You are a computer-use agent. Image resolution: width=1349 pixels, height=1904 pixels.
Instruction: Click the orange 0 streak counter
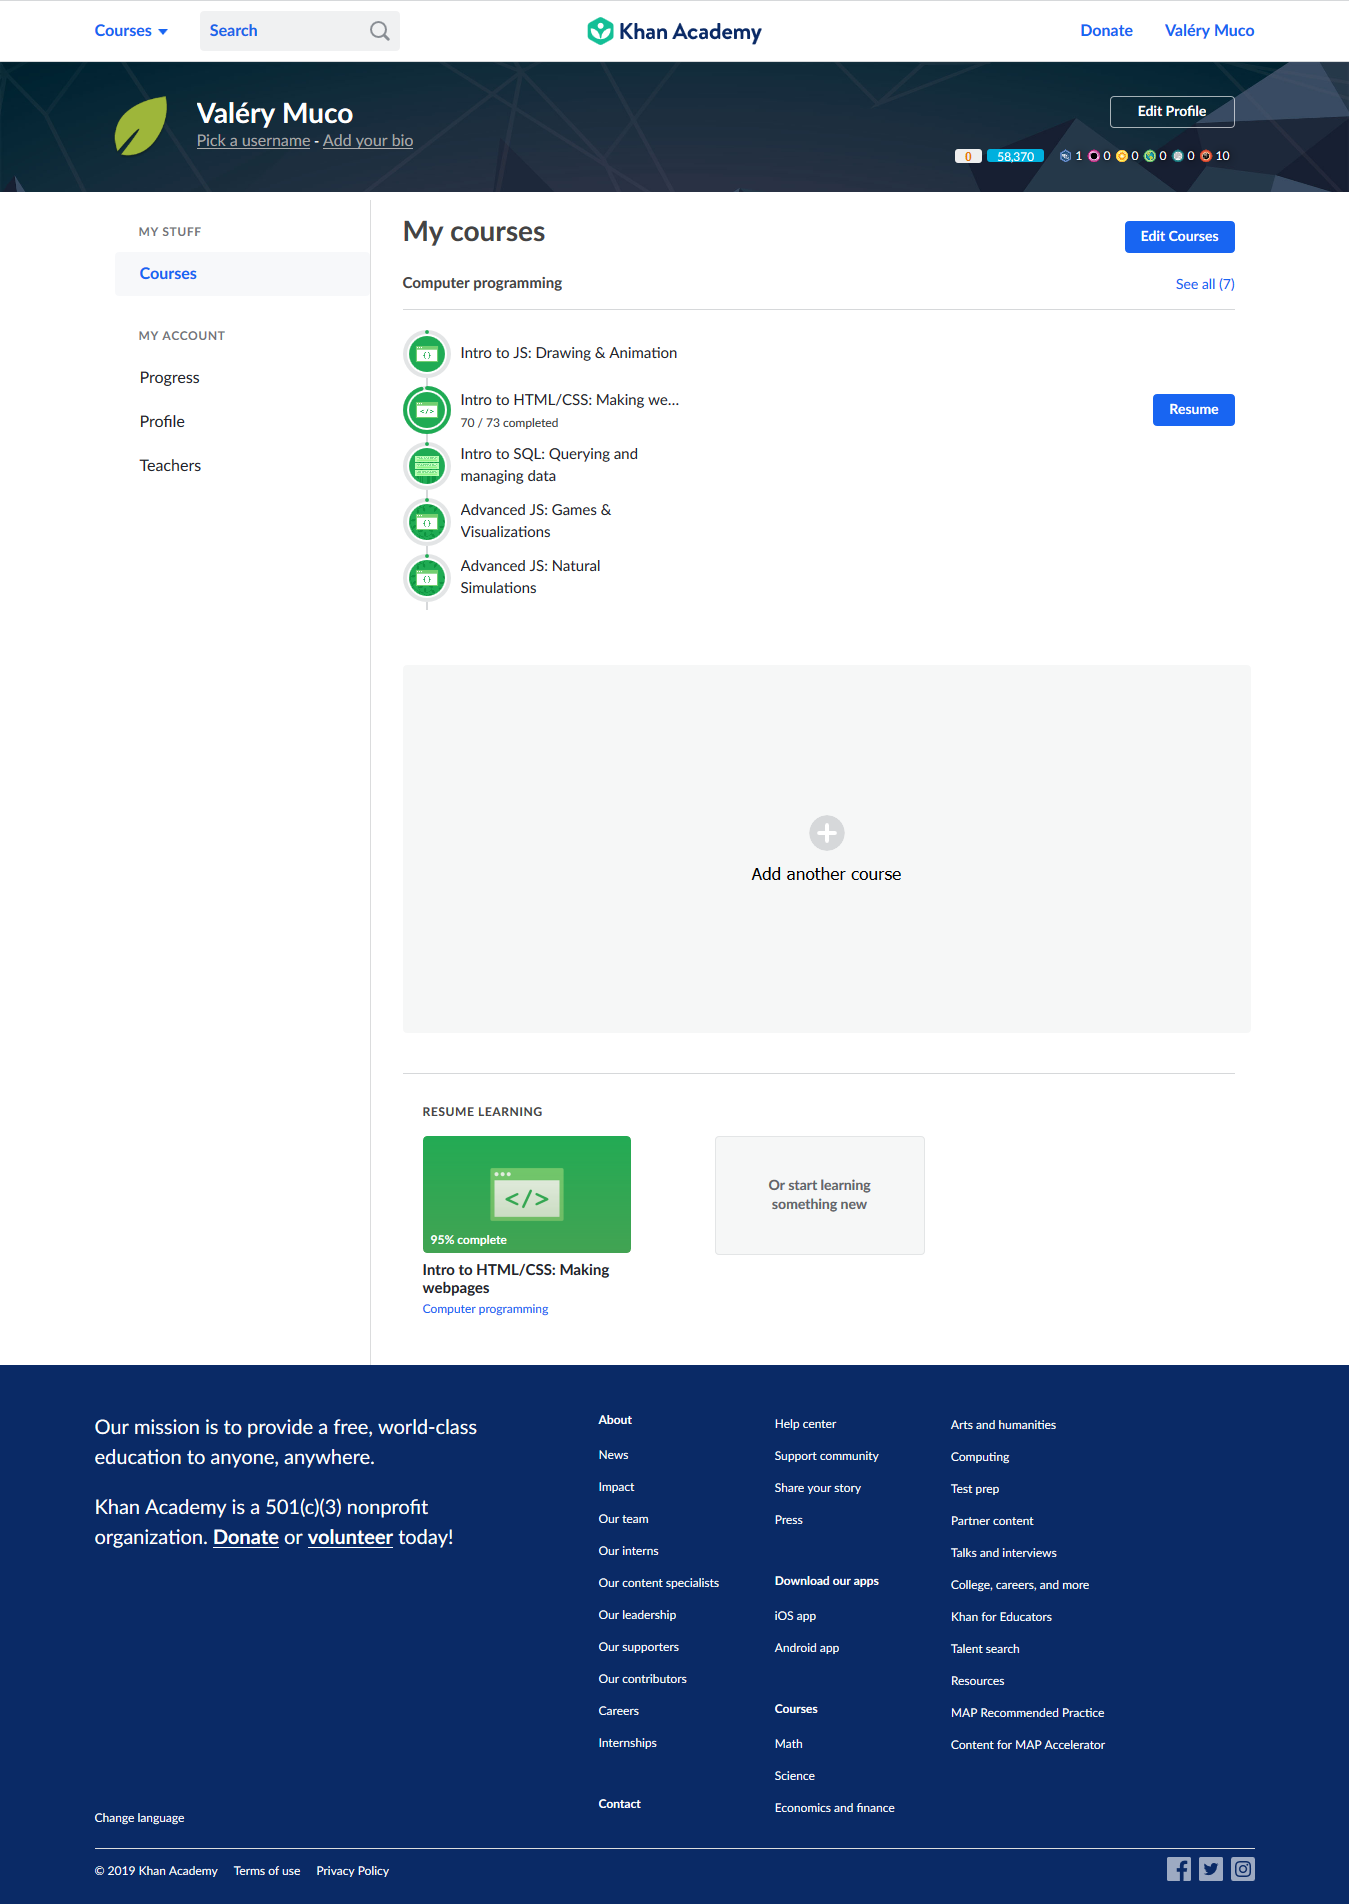968,156
